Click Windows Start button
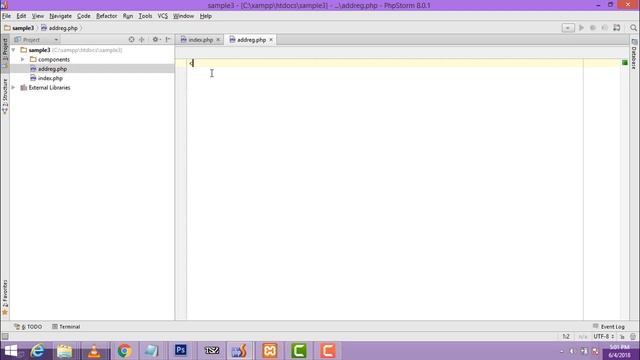Image resolution: width=640 pixels, height=360 pixels. [x=11, y=351]
